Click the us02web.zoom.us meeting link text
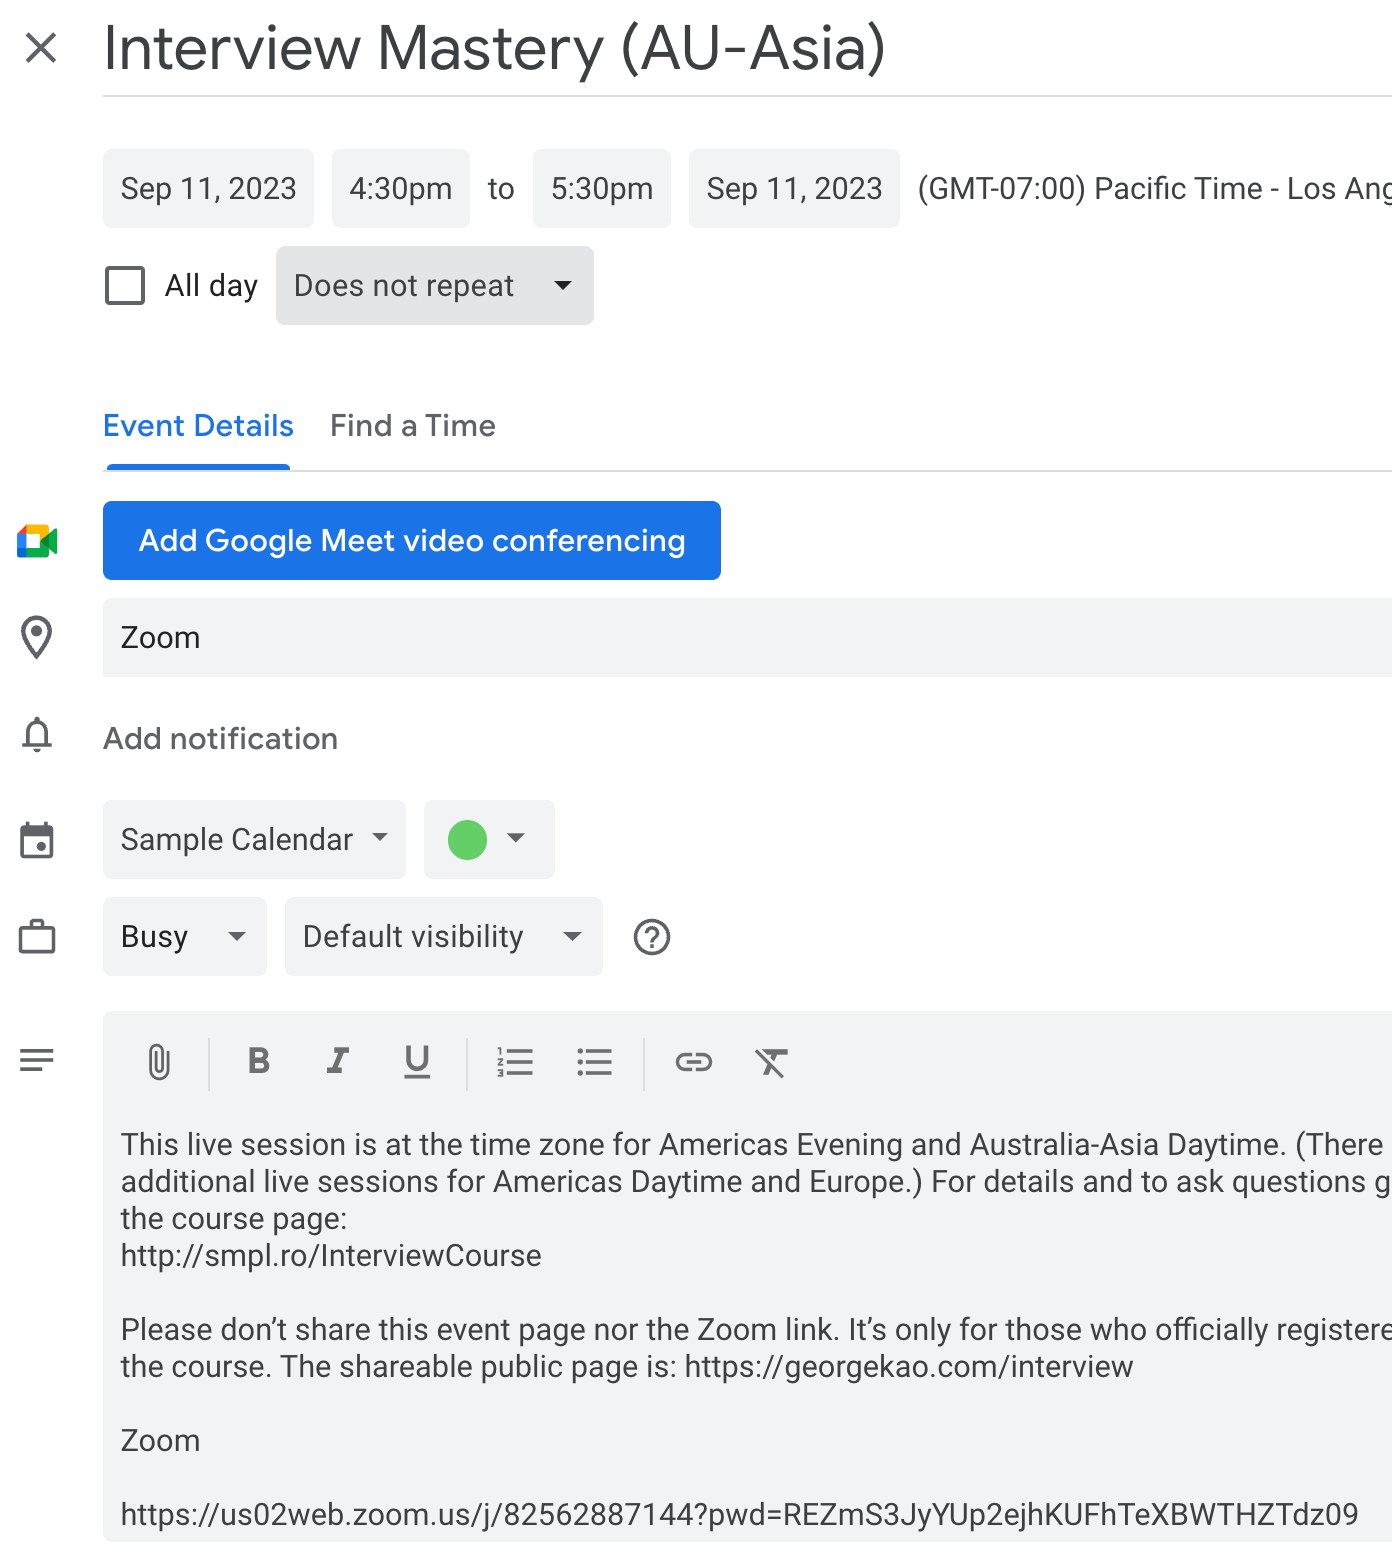Viewport: 1392px width, 1568px height. (740, 1515)
